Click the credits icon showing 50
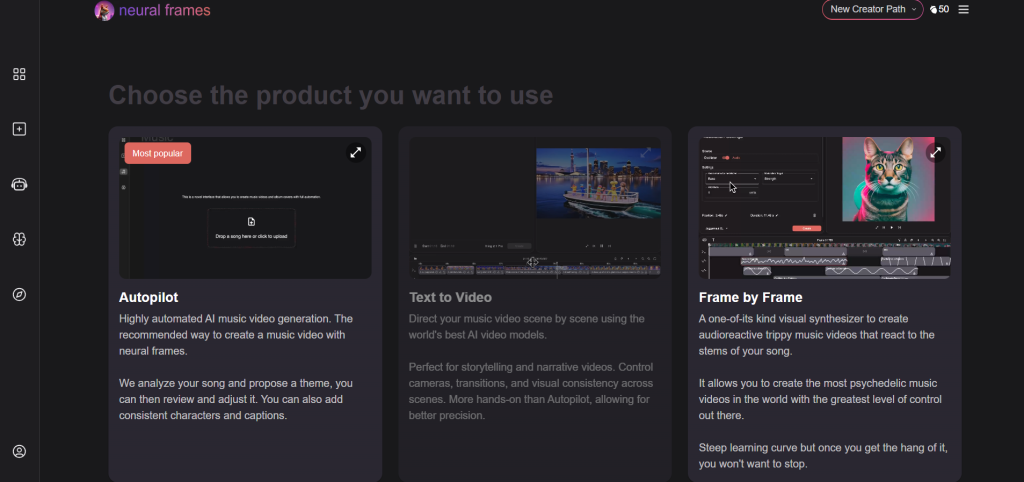The width and height of the screenshot is (1024, 482). point(938,10)
